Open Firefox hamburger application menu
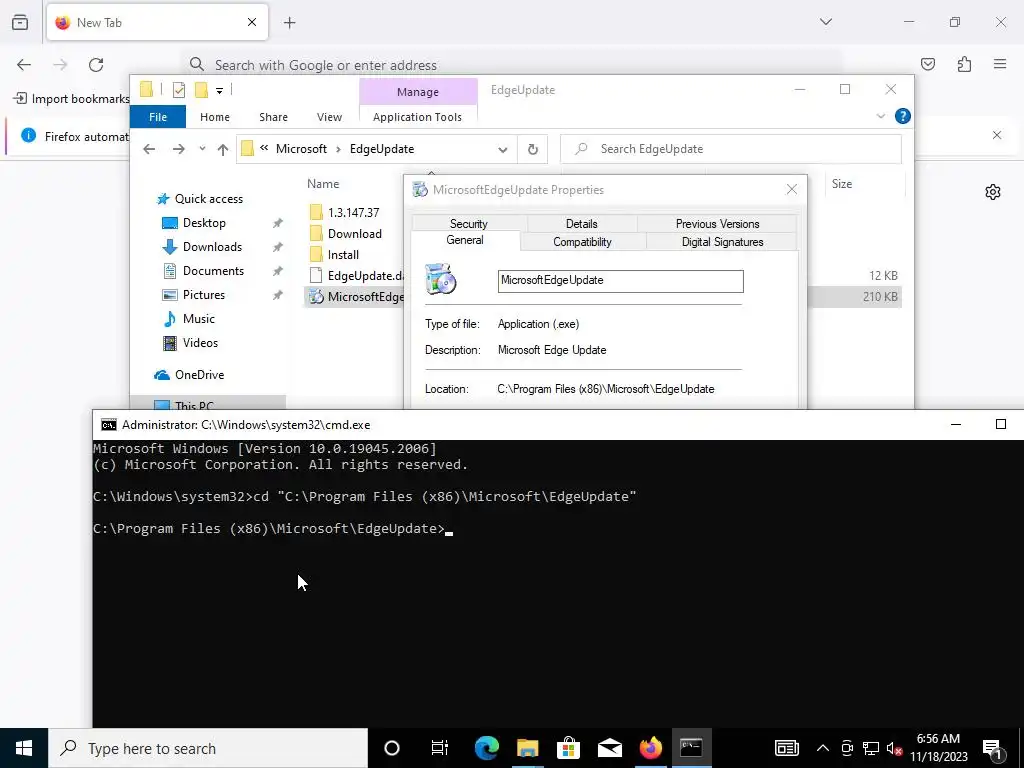Screen dimensions: 1024x768 coord(1000,64)
